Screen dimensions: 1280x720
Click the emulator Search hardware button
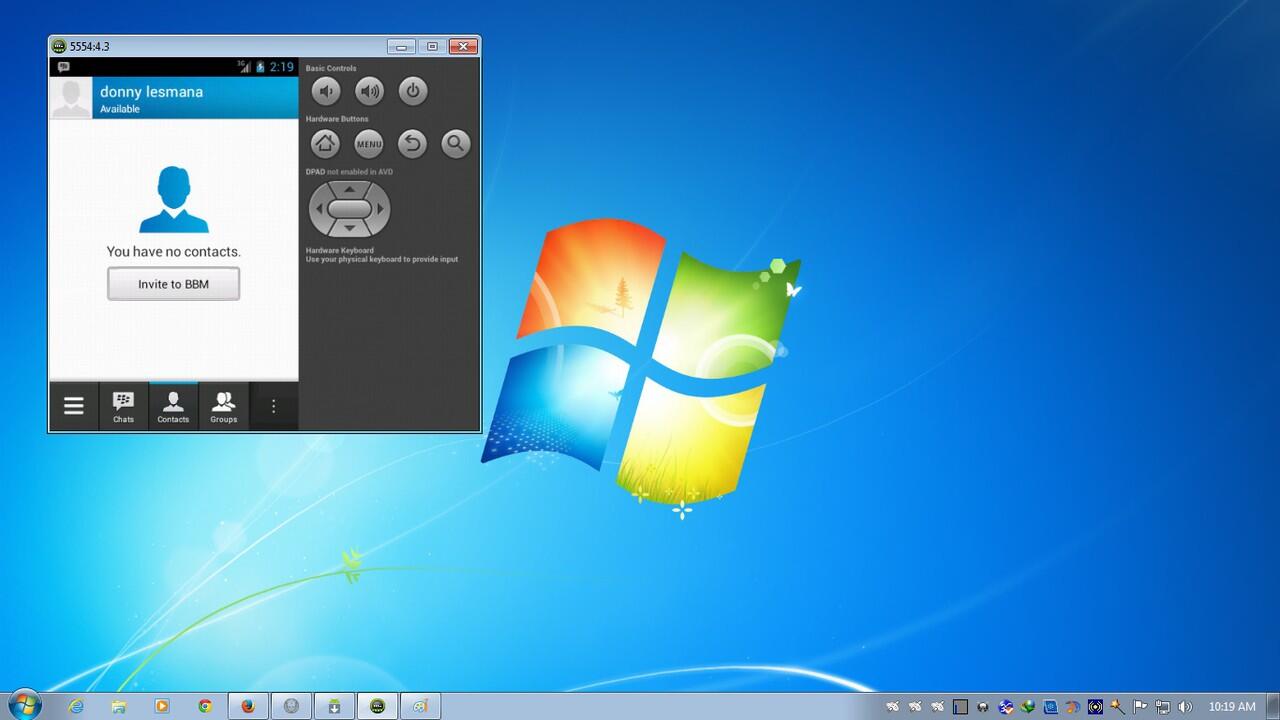point(455,144)
